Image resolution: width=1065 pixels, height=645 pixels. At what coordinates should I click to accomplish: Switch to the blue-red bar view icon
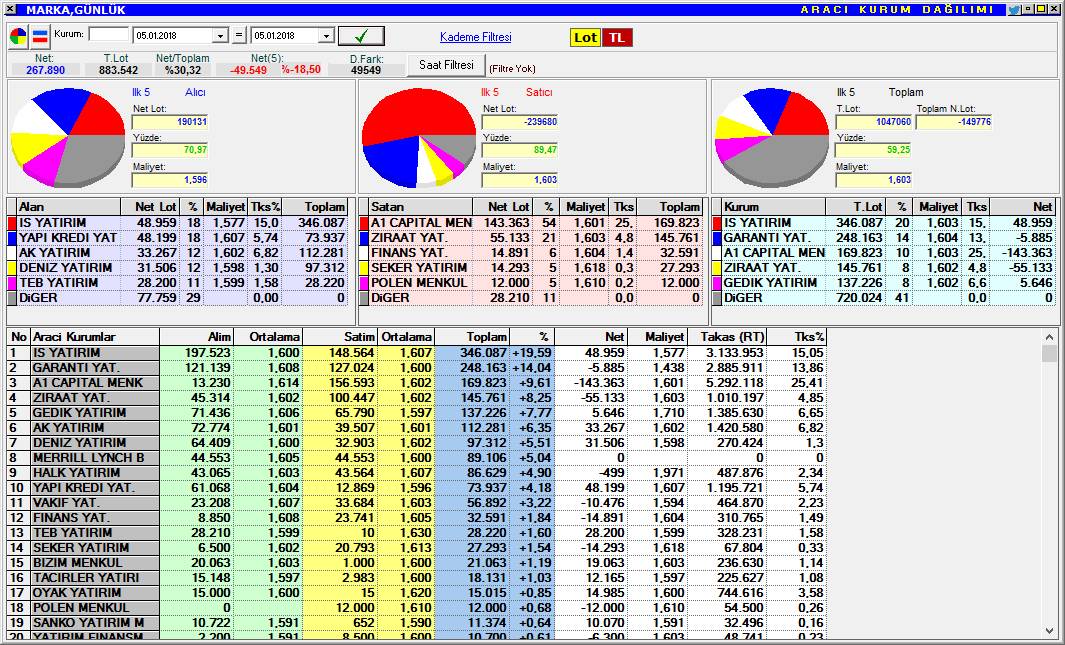click(40, 37)
